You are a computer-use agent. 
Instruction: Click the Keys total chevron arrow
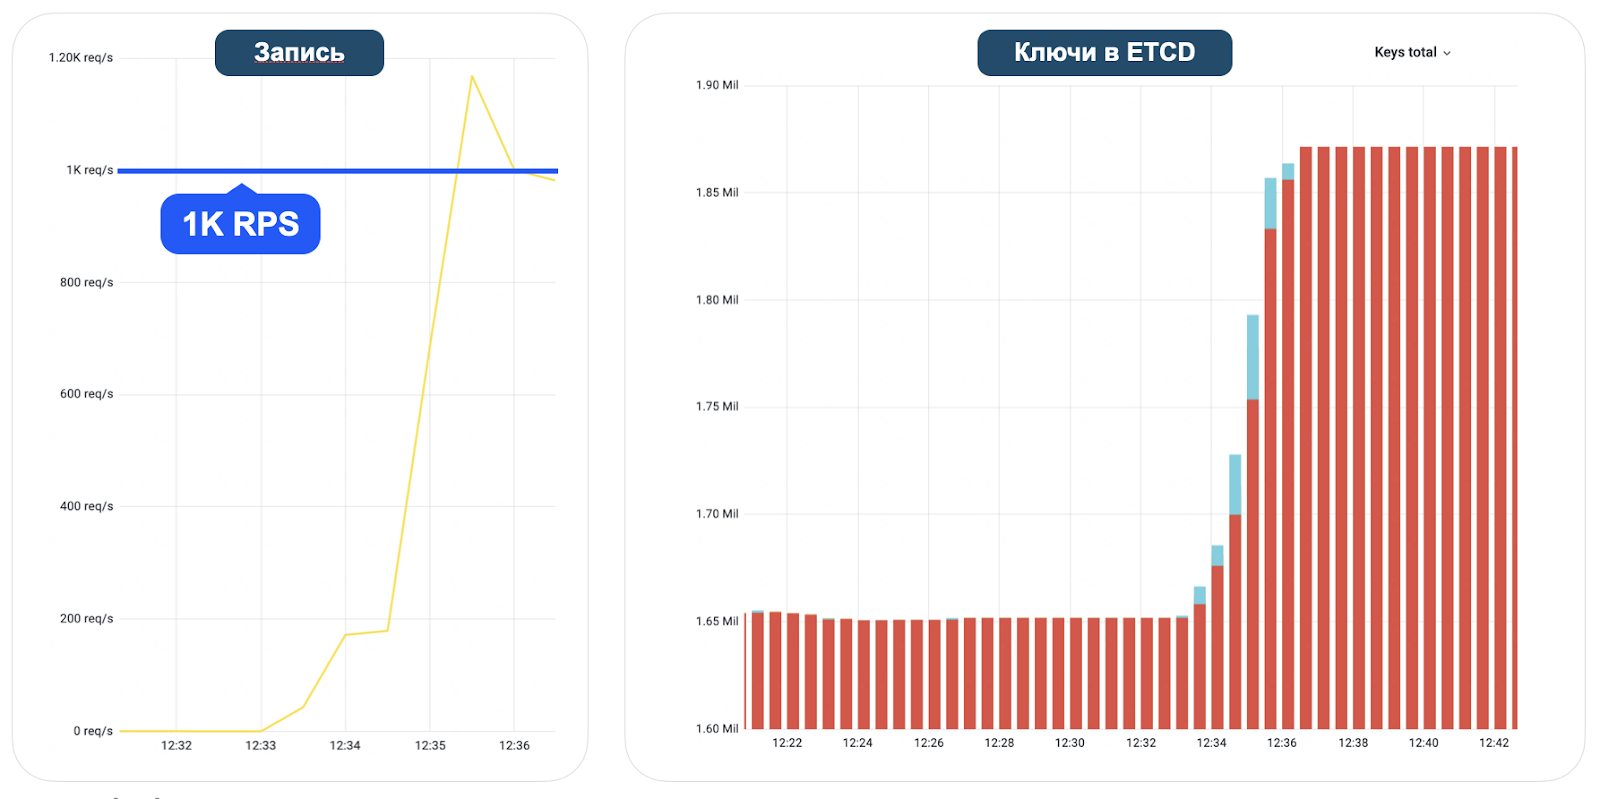pyautogui.click(x=1447, y=53)
